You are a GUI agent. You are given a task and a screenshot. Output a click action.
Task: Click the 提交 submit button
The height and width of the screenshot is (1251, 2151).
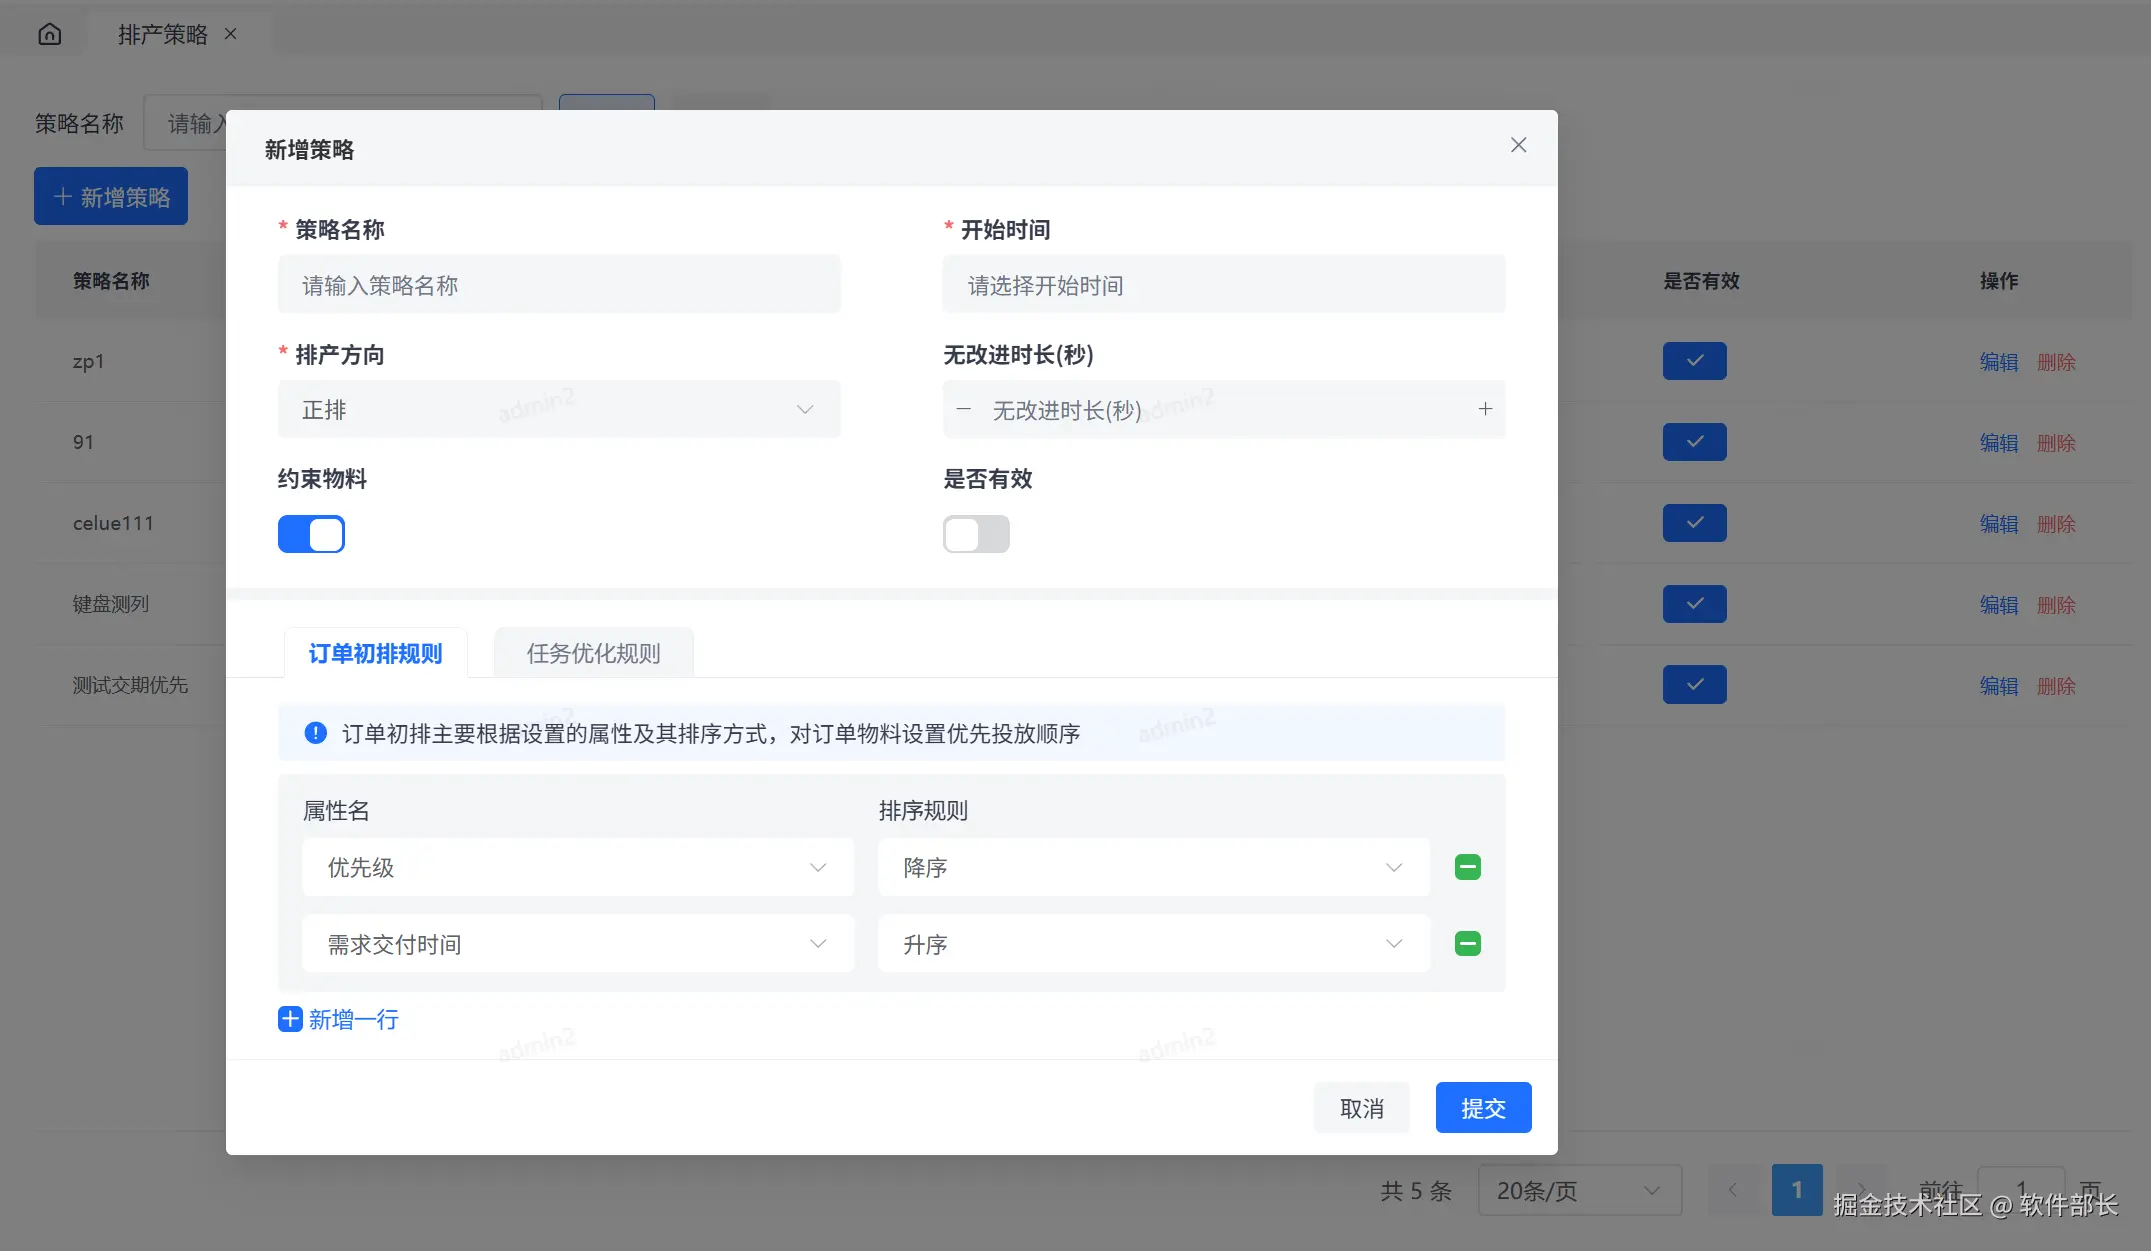[1482, 1108]
